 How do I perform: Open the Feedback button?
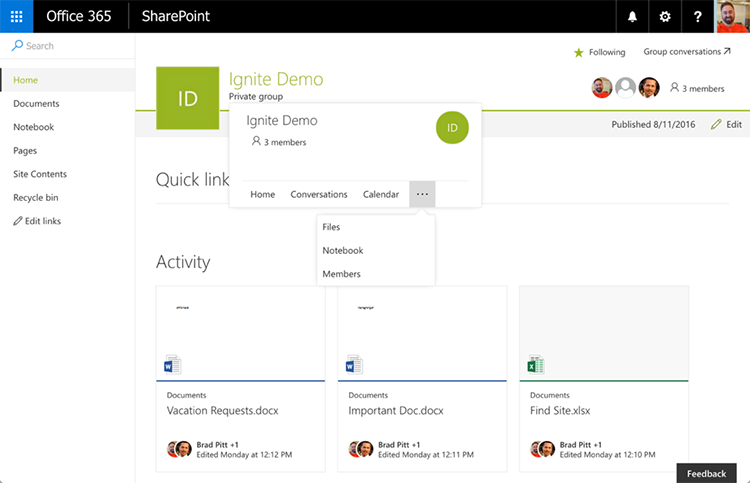point(706,473)
